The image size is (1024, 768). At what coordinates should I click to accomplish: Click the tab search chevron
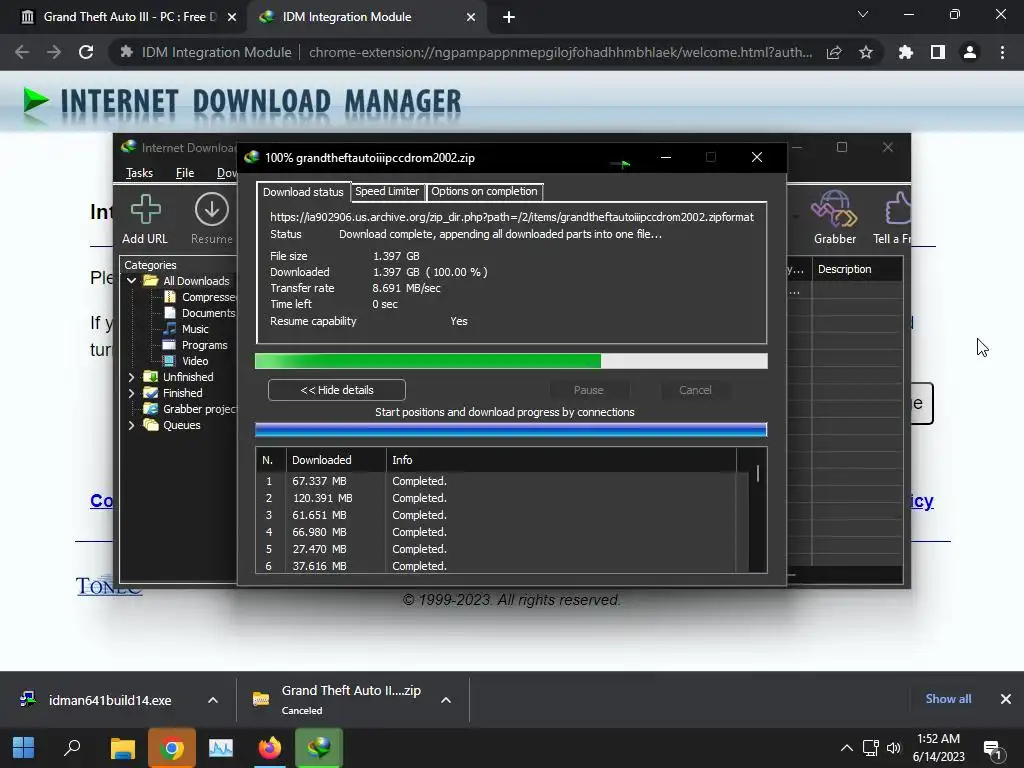click(x=863, y=14)
